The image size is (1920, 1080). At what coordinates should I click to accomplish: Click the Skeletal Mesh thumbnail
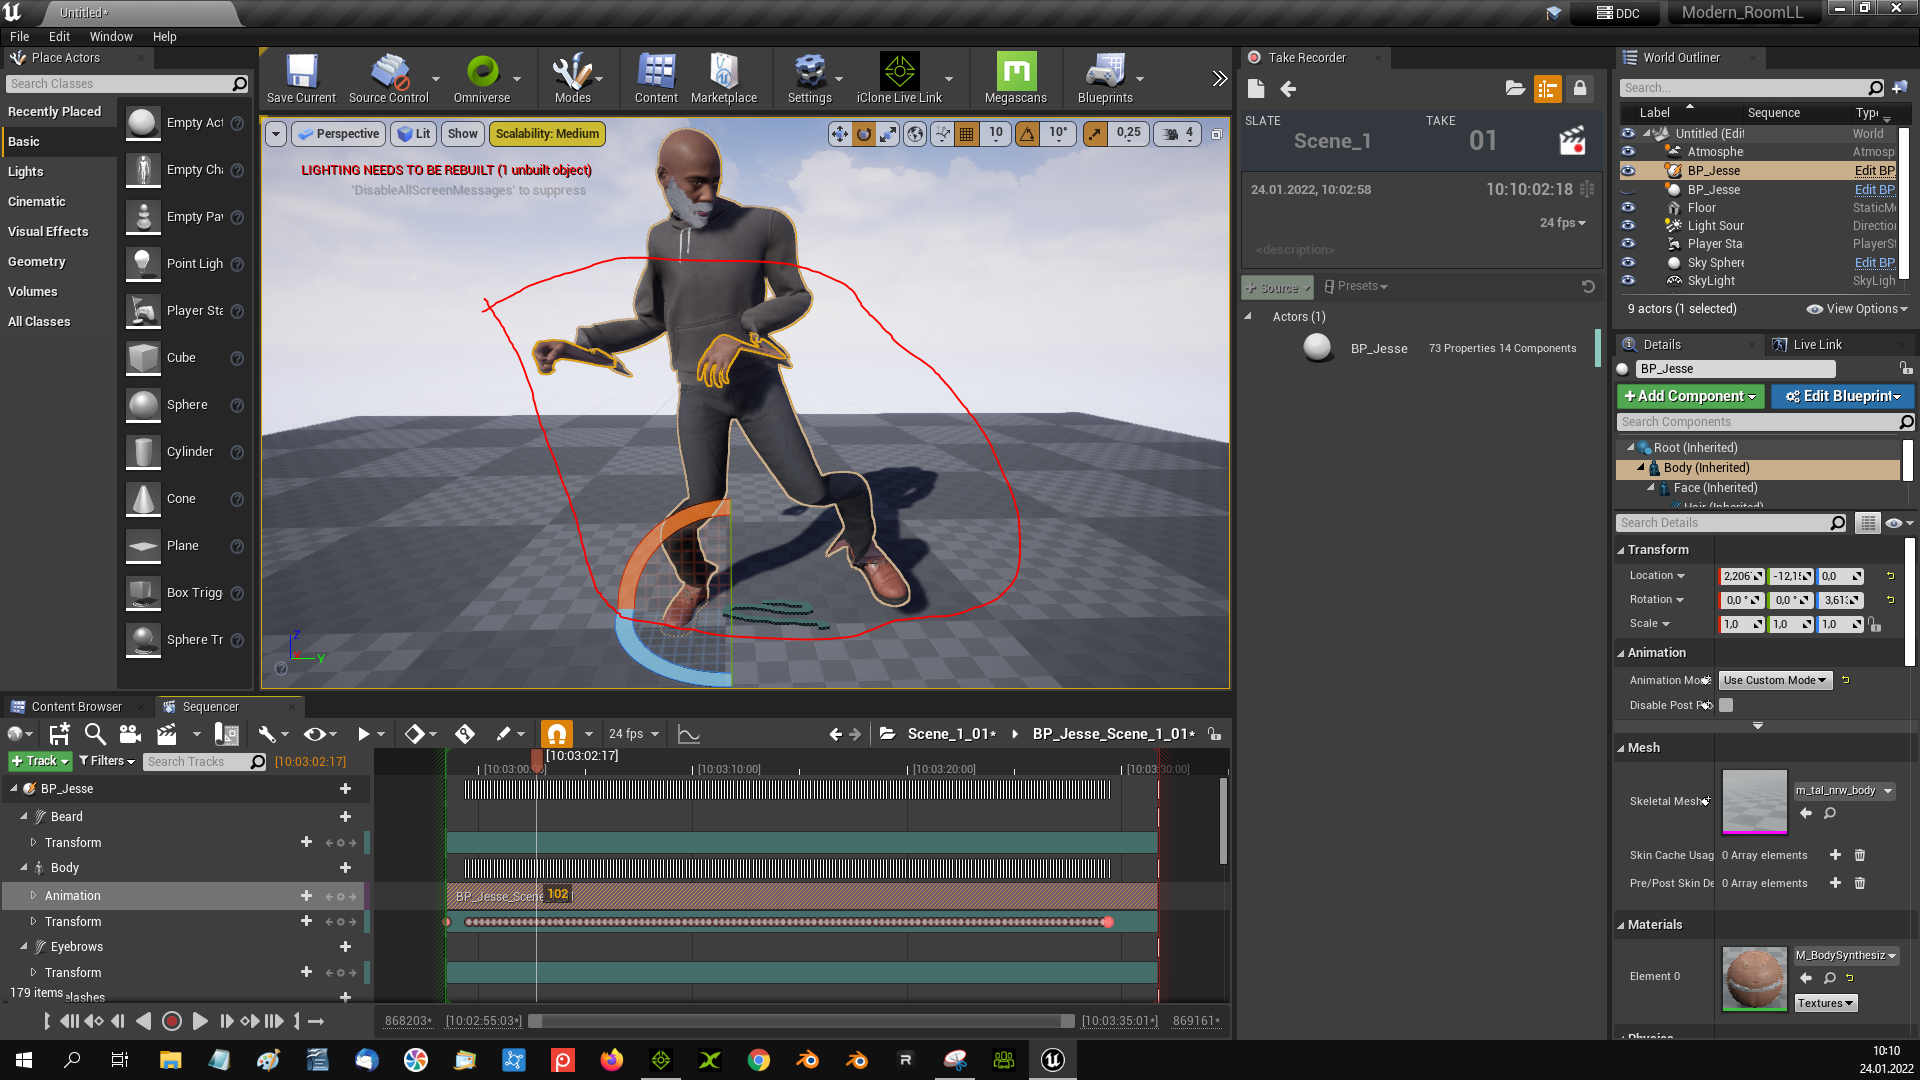pyautogui.click(x=1754, y=802)
